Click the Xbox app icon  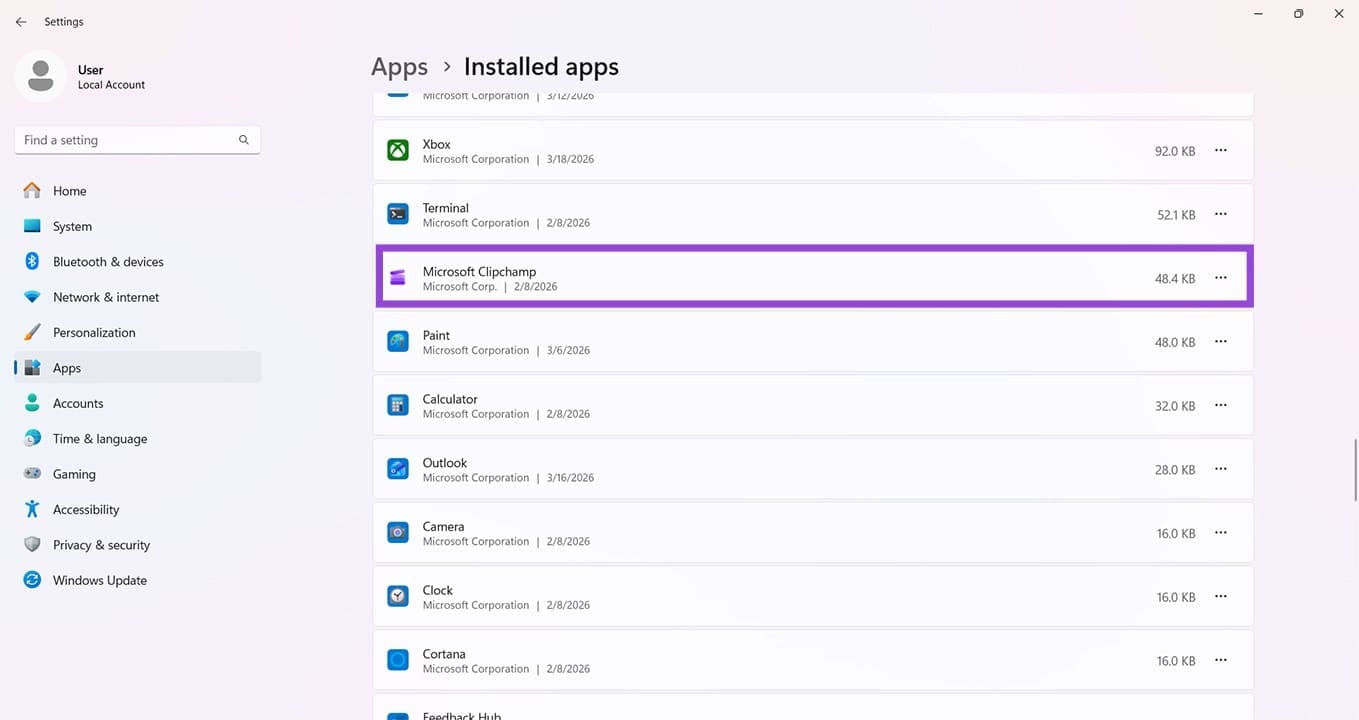(x=398, y=151)
